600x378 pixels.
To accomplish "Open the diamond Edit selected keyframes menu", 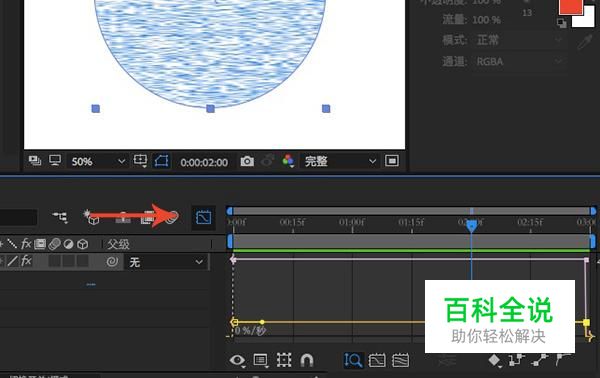I will click(494, 360).
